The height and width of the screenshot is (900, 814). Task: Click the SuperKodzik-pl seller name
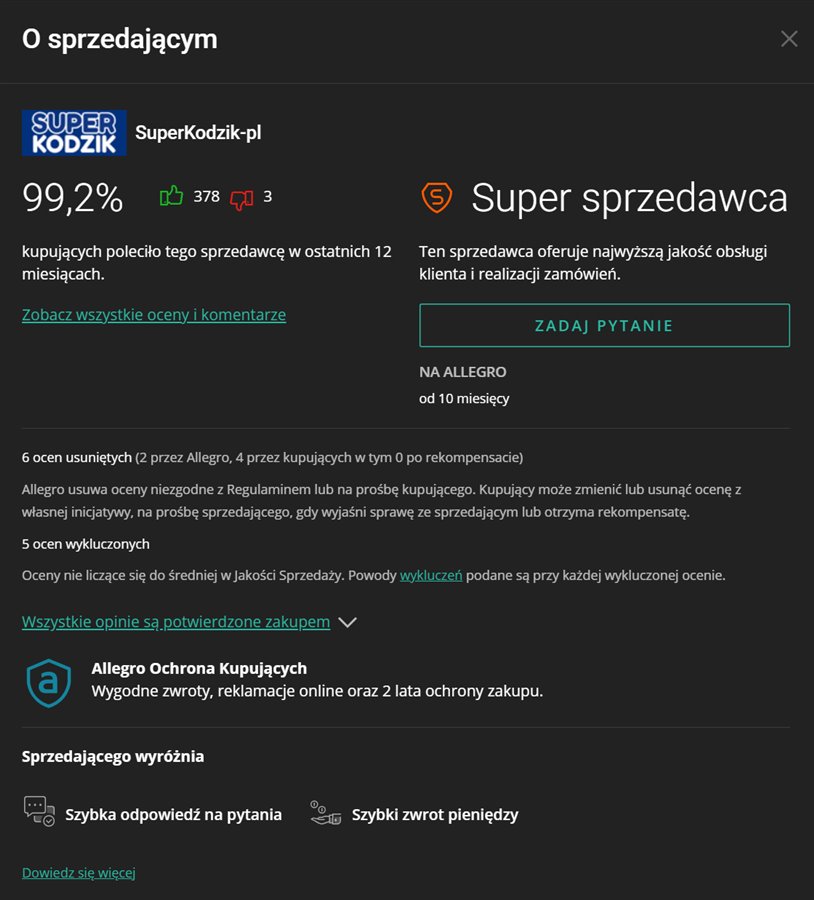(198, 133)
